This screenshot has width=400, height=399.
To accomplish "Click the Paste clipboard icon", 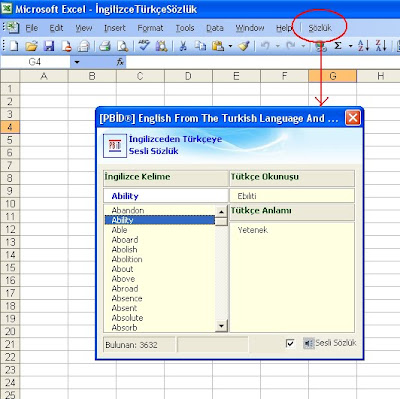I will pos(218,46).
